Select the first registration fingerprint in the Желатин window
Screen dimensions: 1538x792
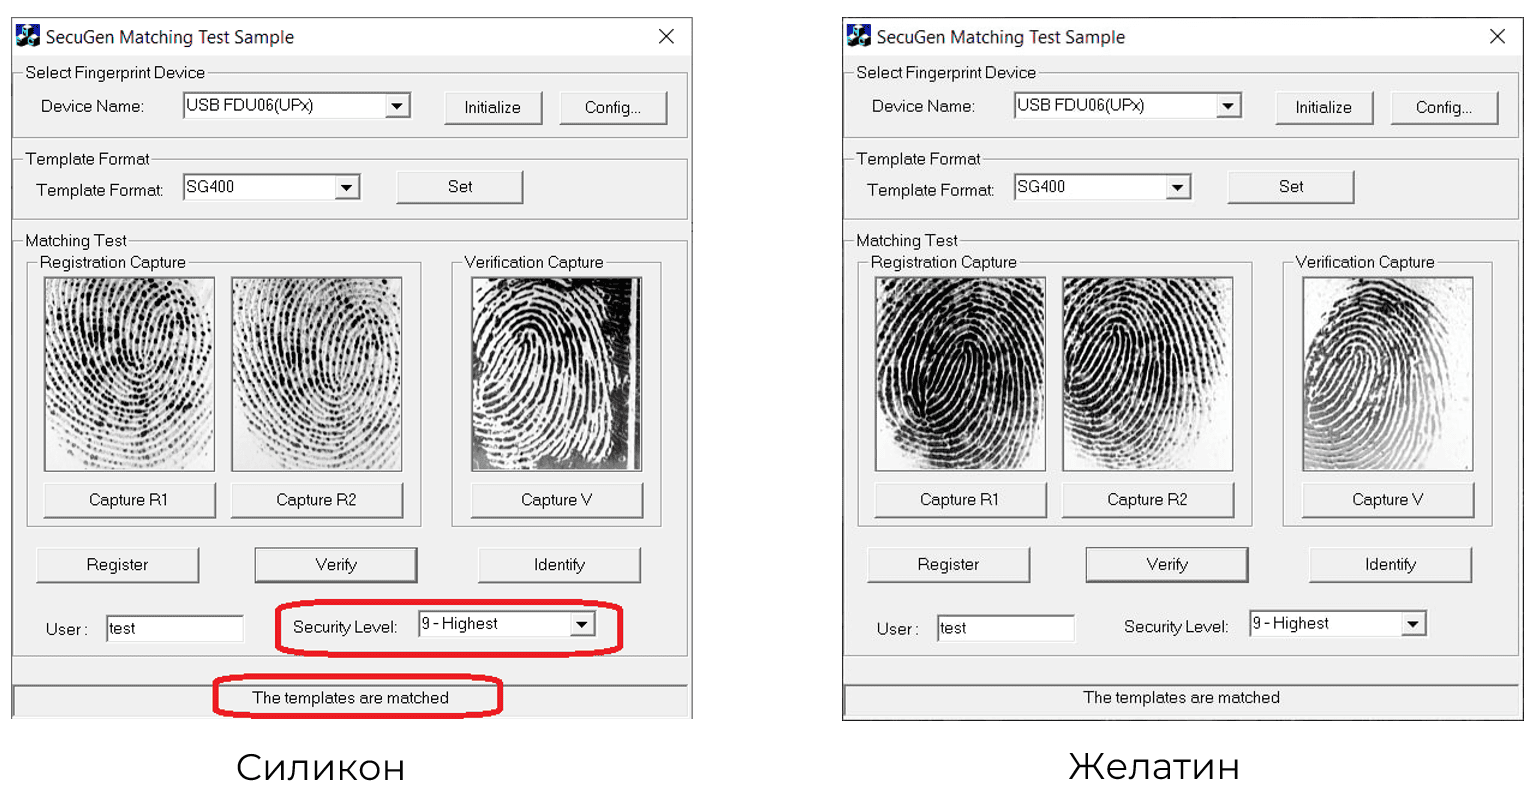coord(959,374)
